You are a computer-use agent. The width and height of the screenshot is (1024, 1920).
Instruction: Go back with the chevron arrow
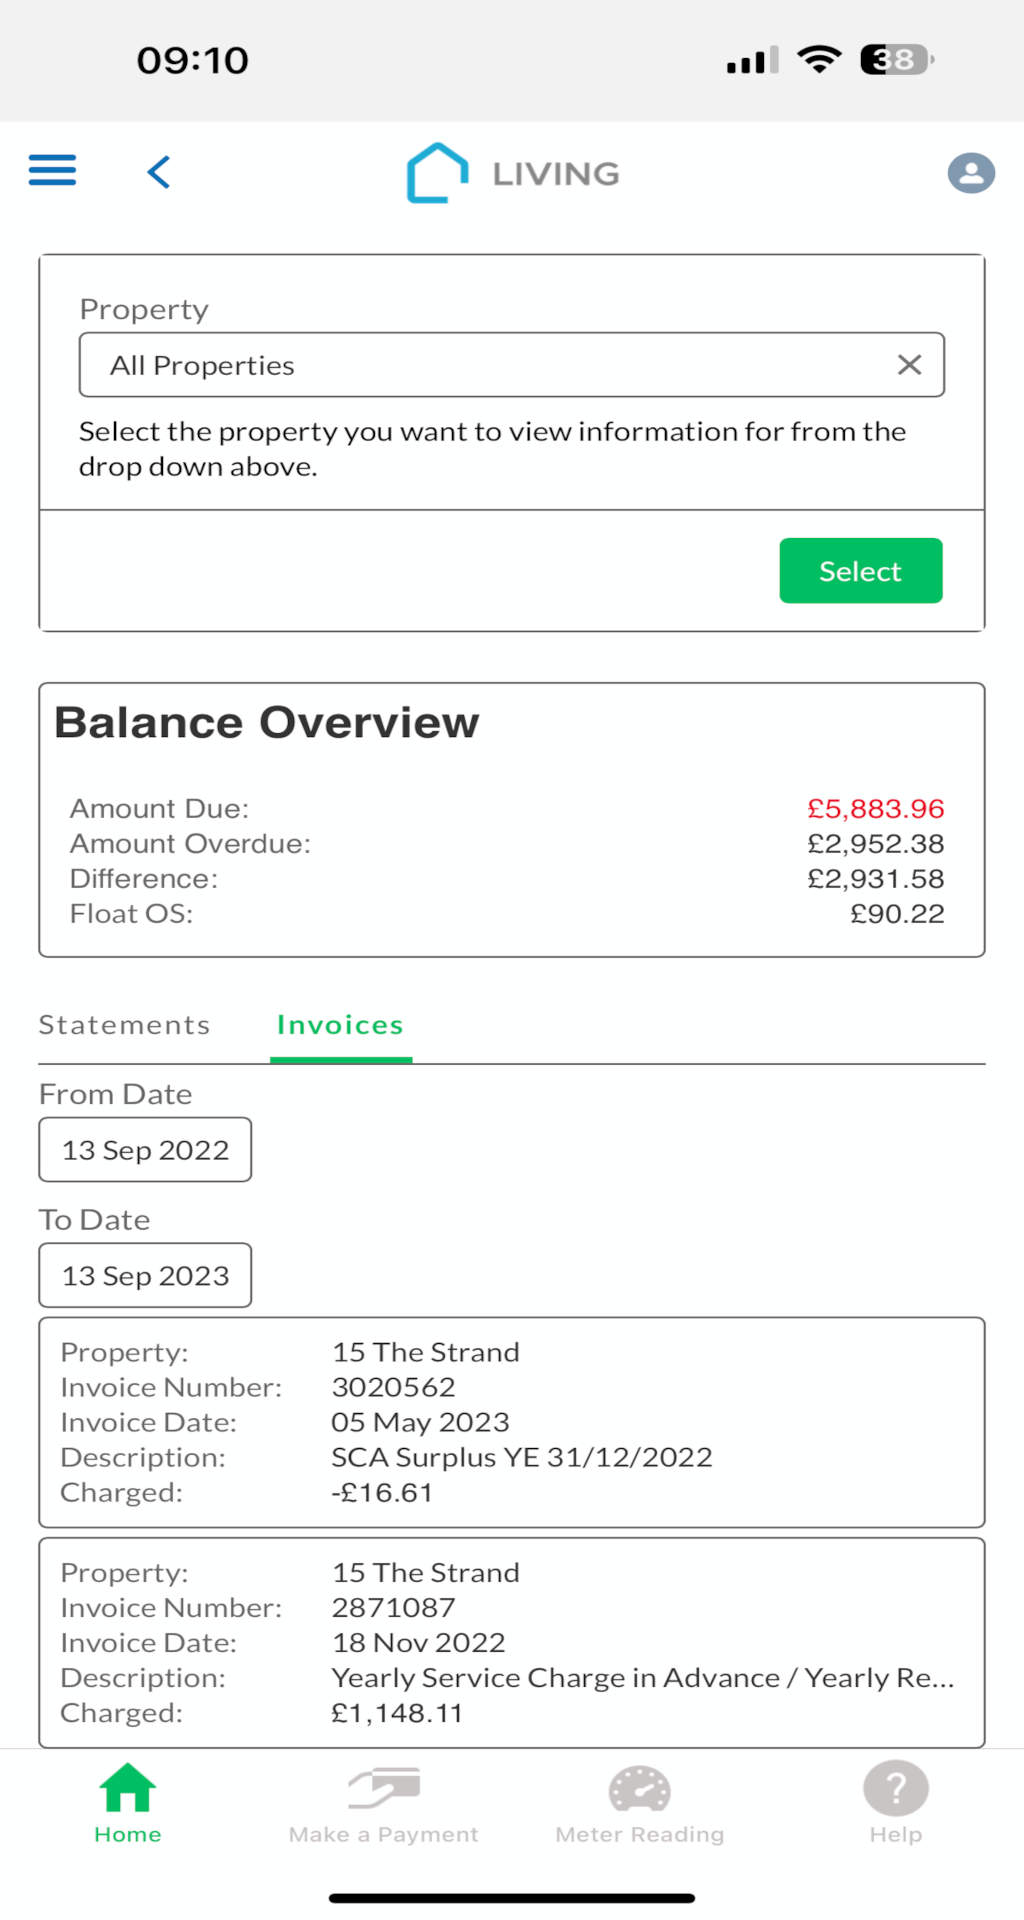click(x=159, y=172)
